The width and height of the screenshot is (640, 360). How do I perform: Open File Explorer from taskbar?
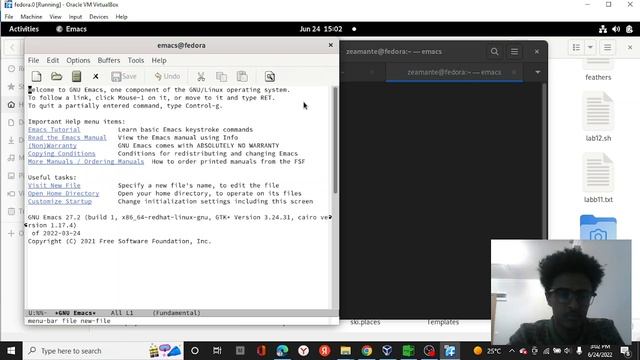(345, 351)
